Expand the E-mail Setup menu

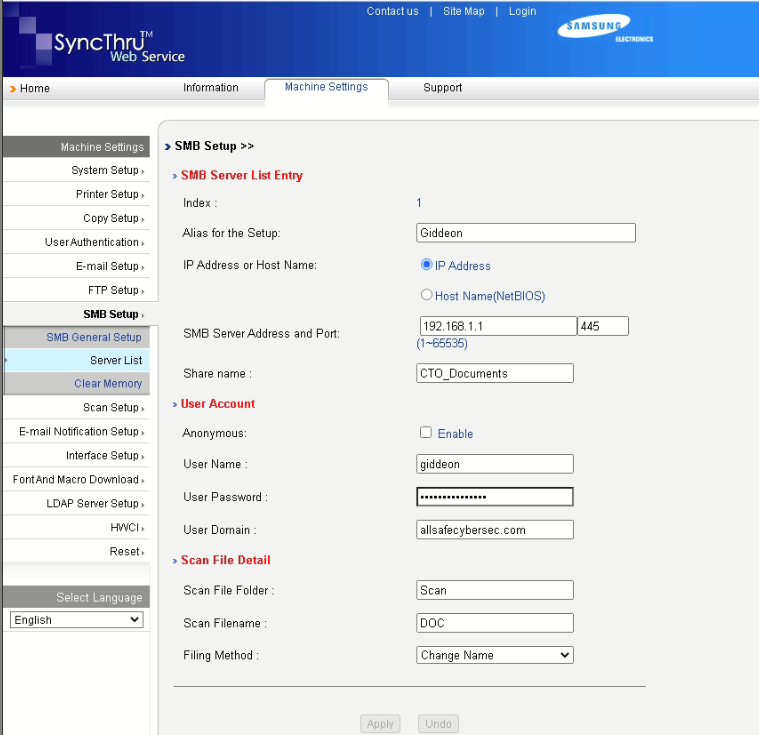[110, 266]
